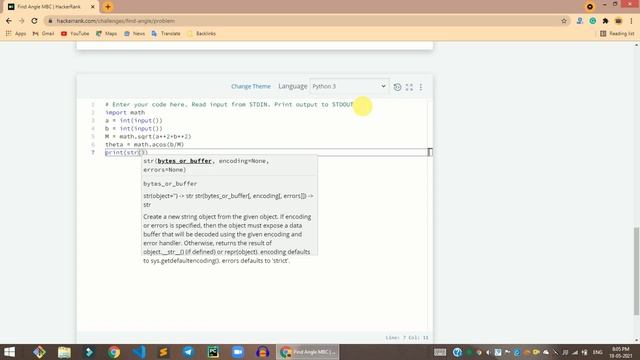Viewport: 640px width, 360px height.
Task: Open the Backlinks bookmark folder
Action: [x=201, y=33]
